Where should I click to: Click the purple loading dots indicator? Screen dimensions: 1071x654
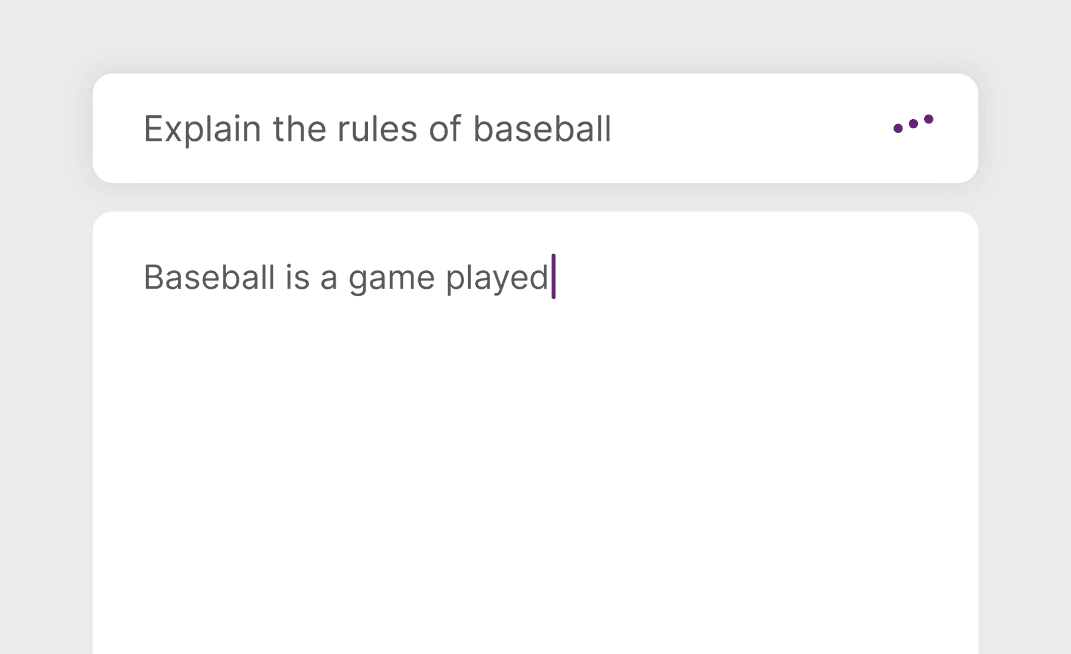click(x=913, y=124)
